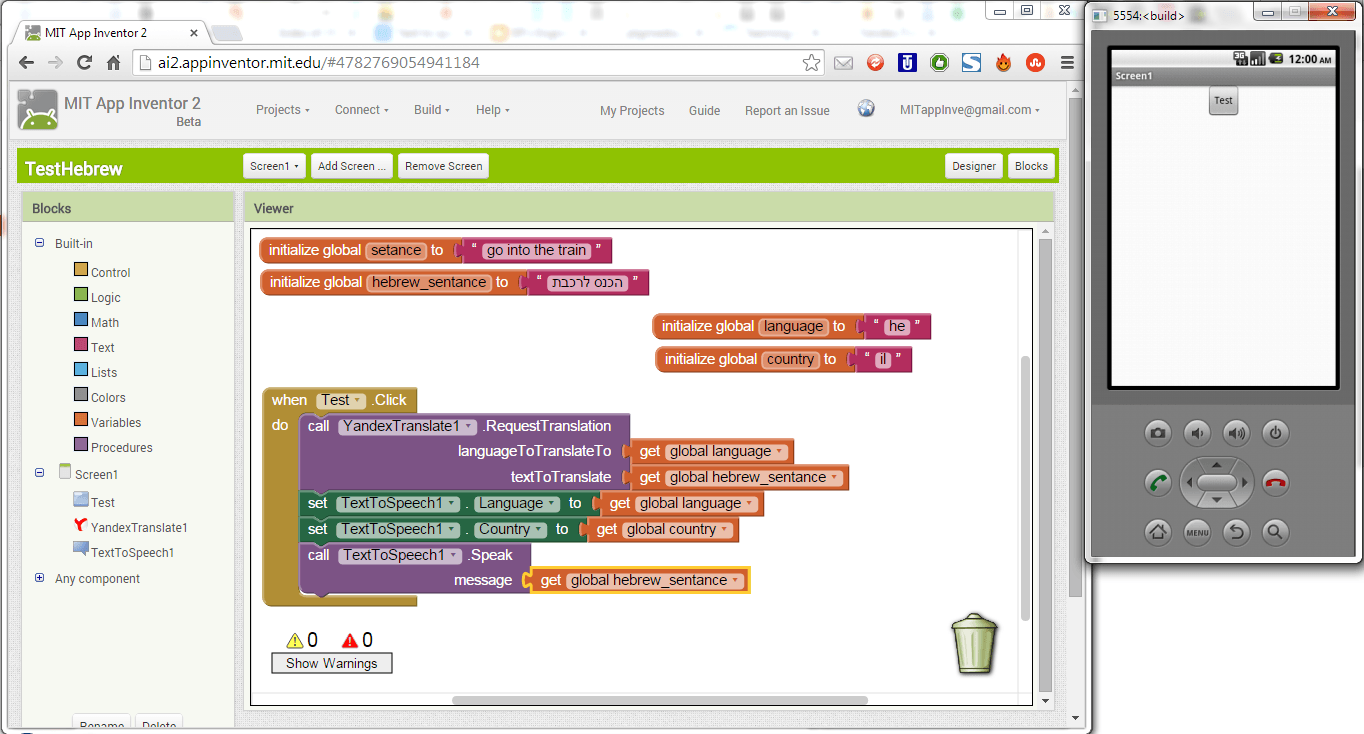Expand Any component tree node

40,578
